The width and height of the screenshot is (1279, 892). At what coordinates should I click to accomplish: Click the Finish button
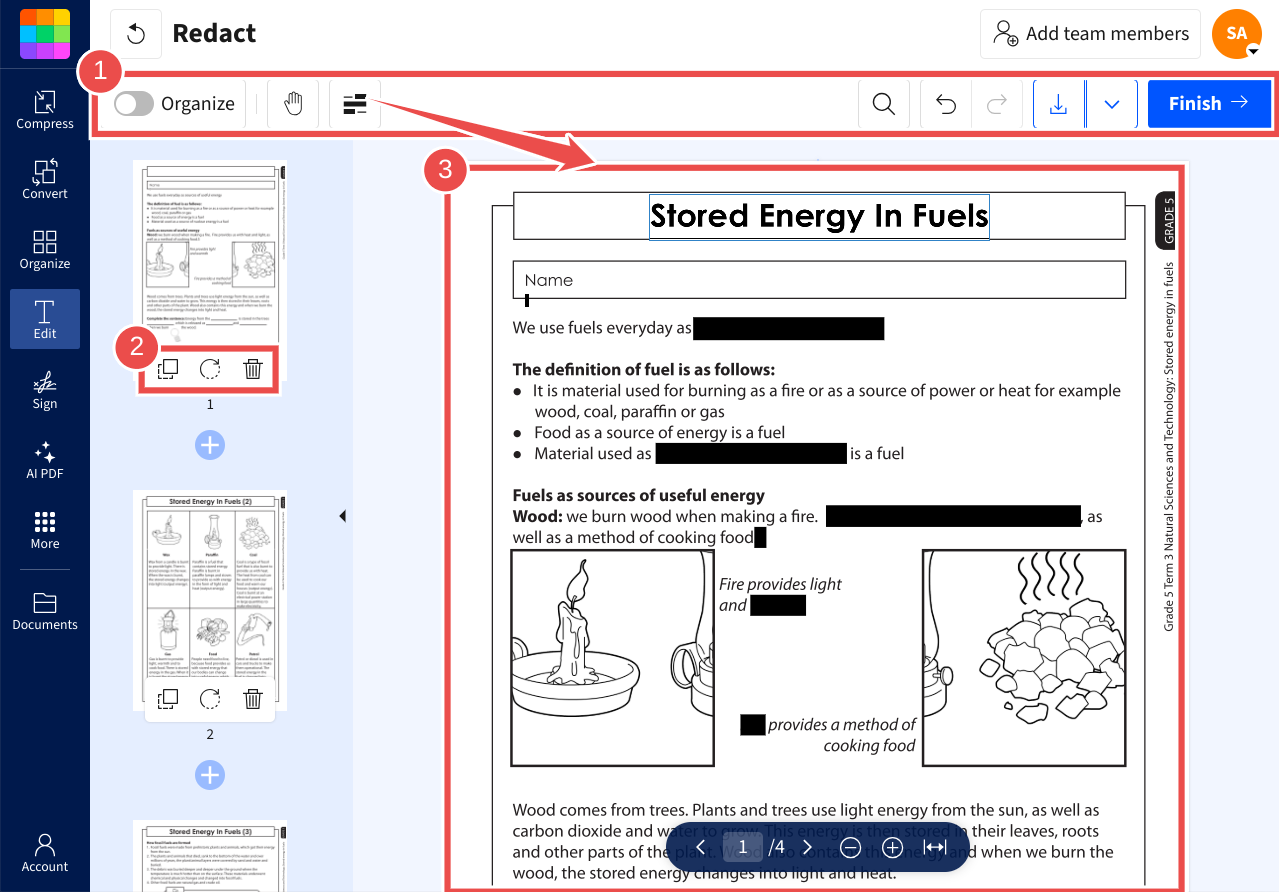[x=1209, y=103]
